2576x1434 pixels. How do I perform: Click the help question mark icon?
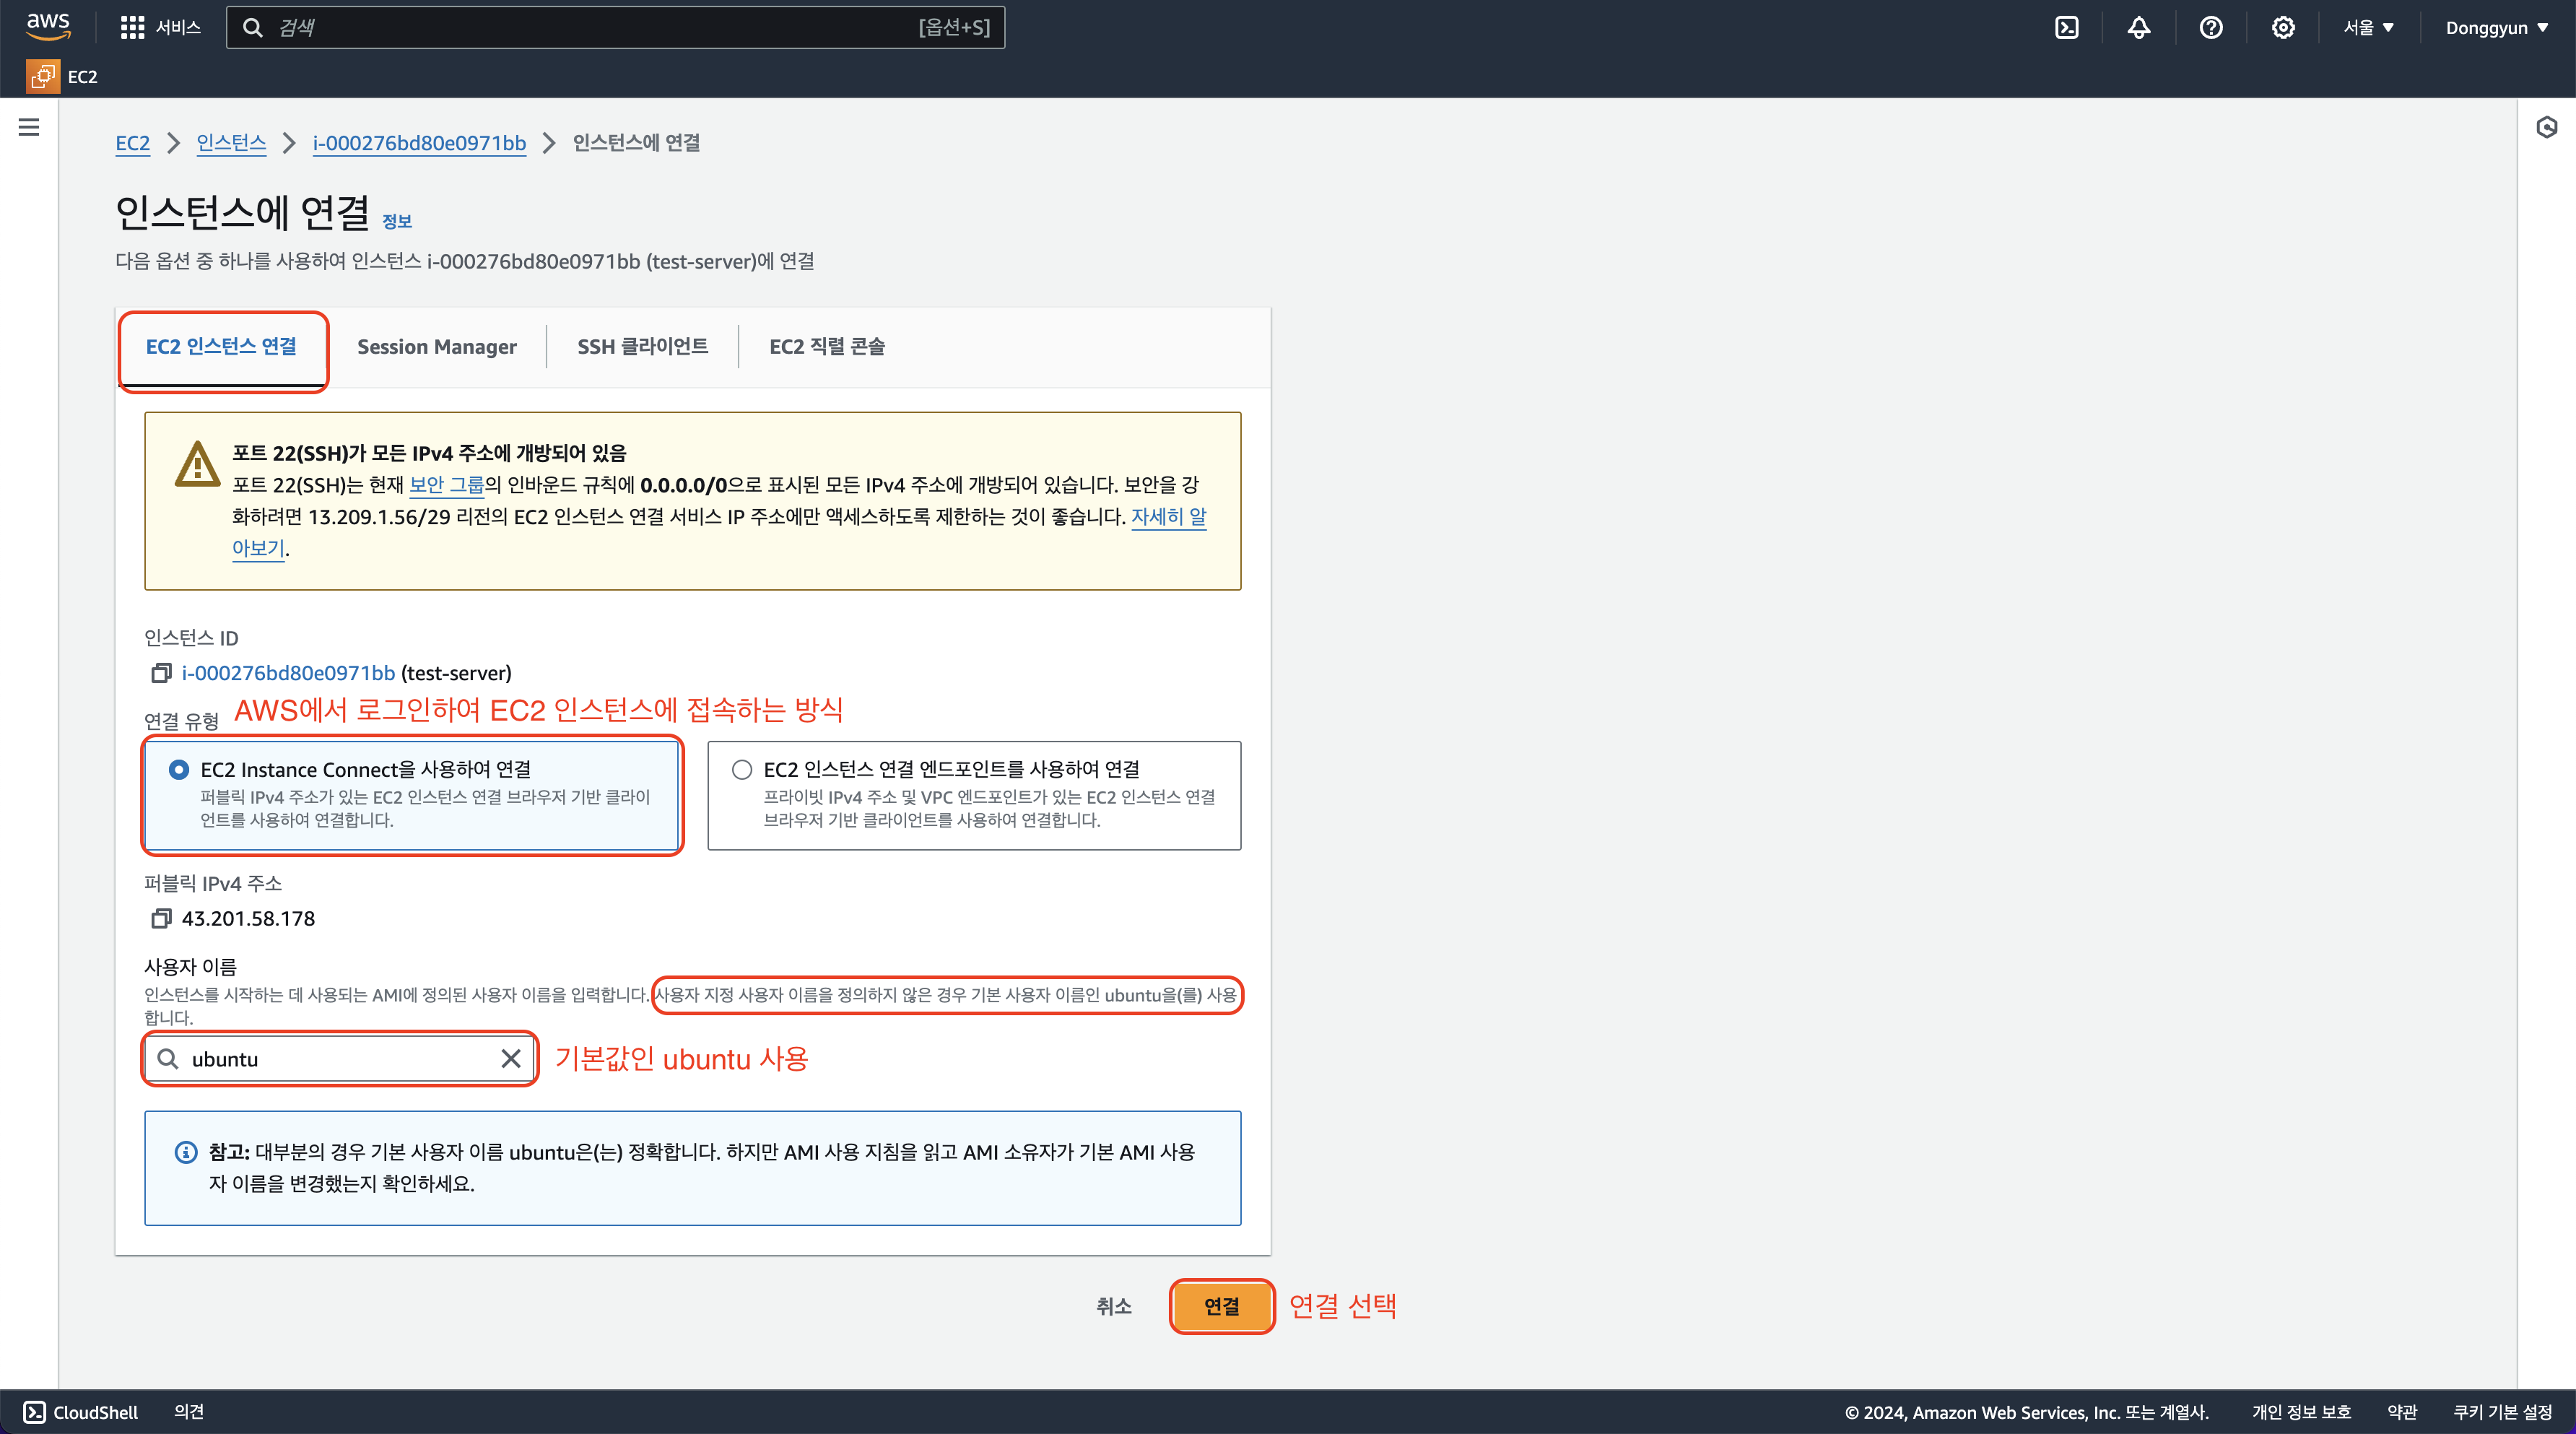coord(2210,27)
